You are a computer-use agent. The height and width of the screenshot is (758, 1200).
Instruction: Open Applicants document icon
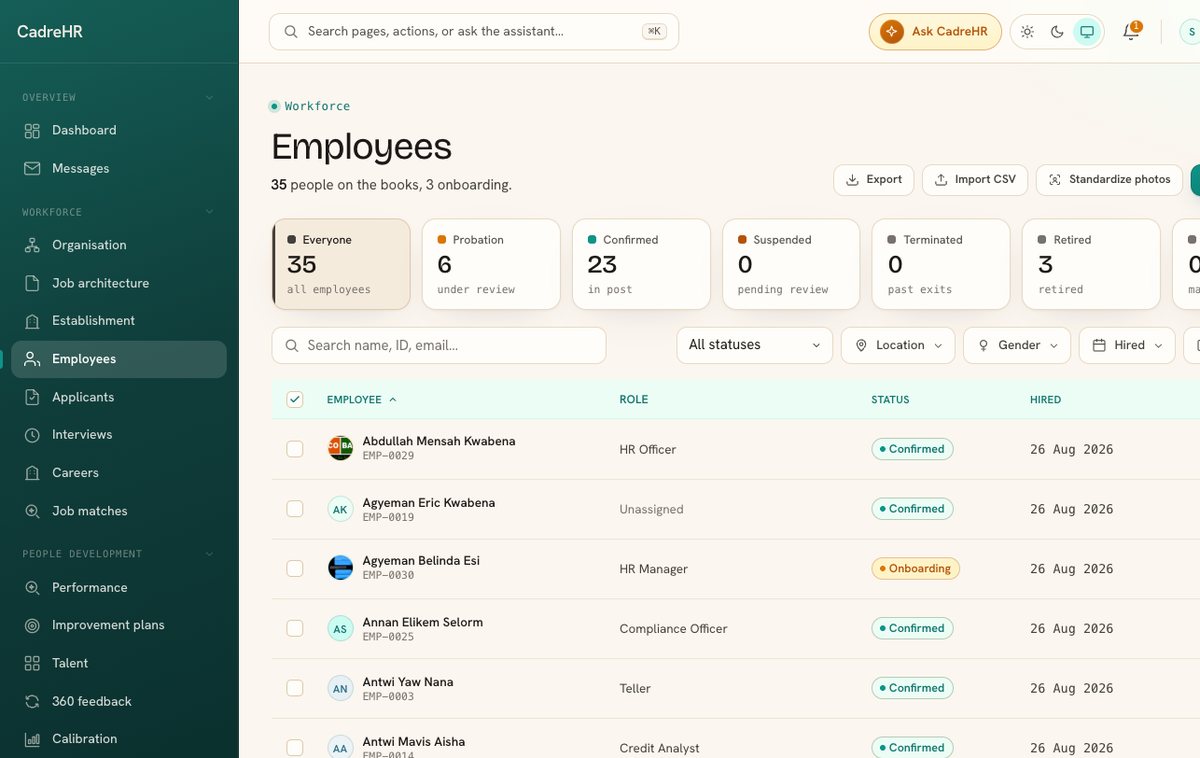[32, 397]
